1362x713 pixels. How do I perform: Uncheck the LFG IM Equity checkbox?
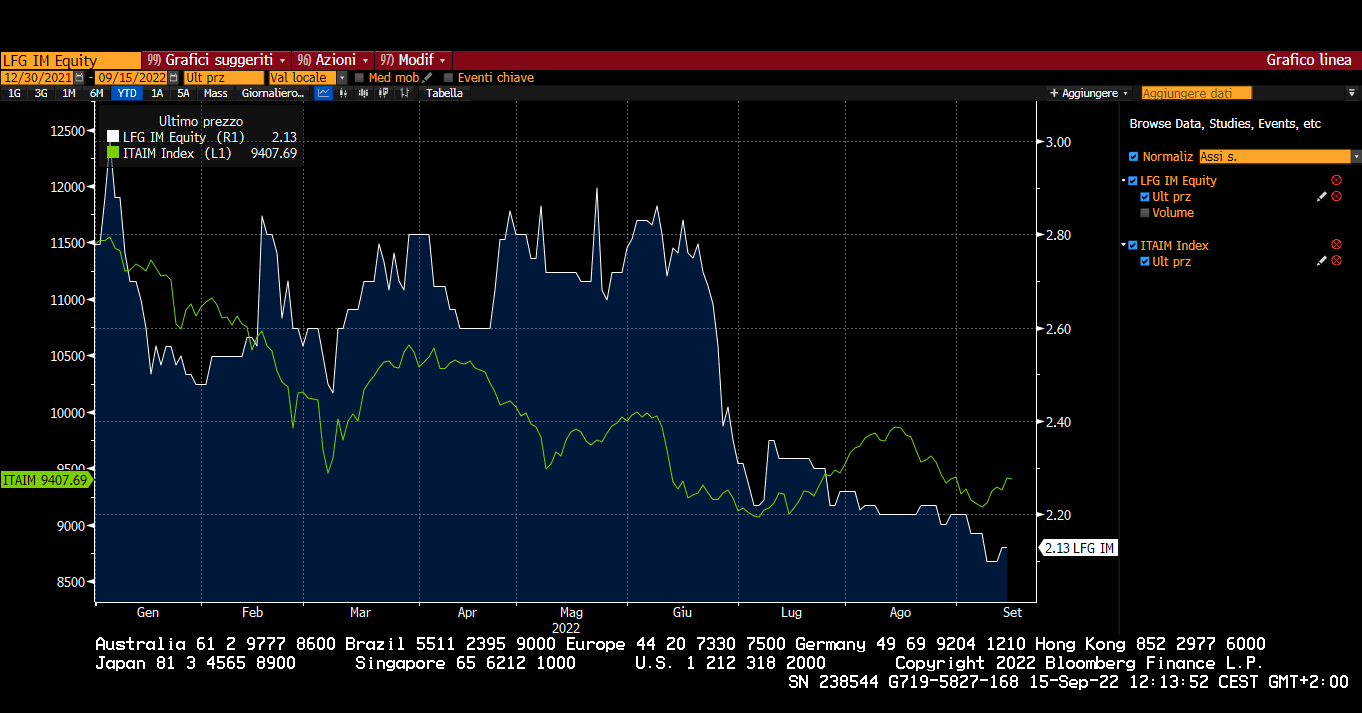click(x=1133, y=181)
